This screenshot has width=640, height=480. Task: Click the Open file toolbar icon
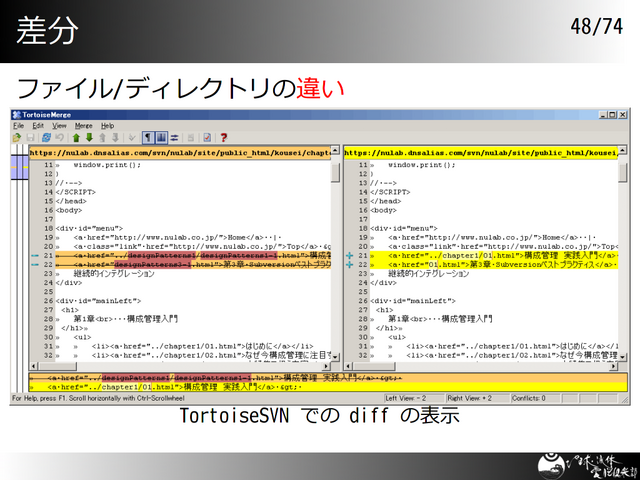17,137
